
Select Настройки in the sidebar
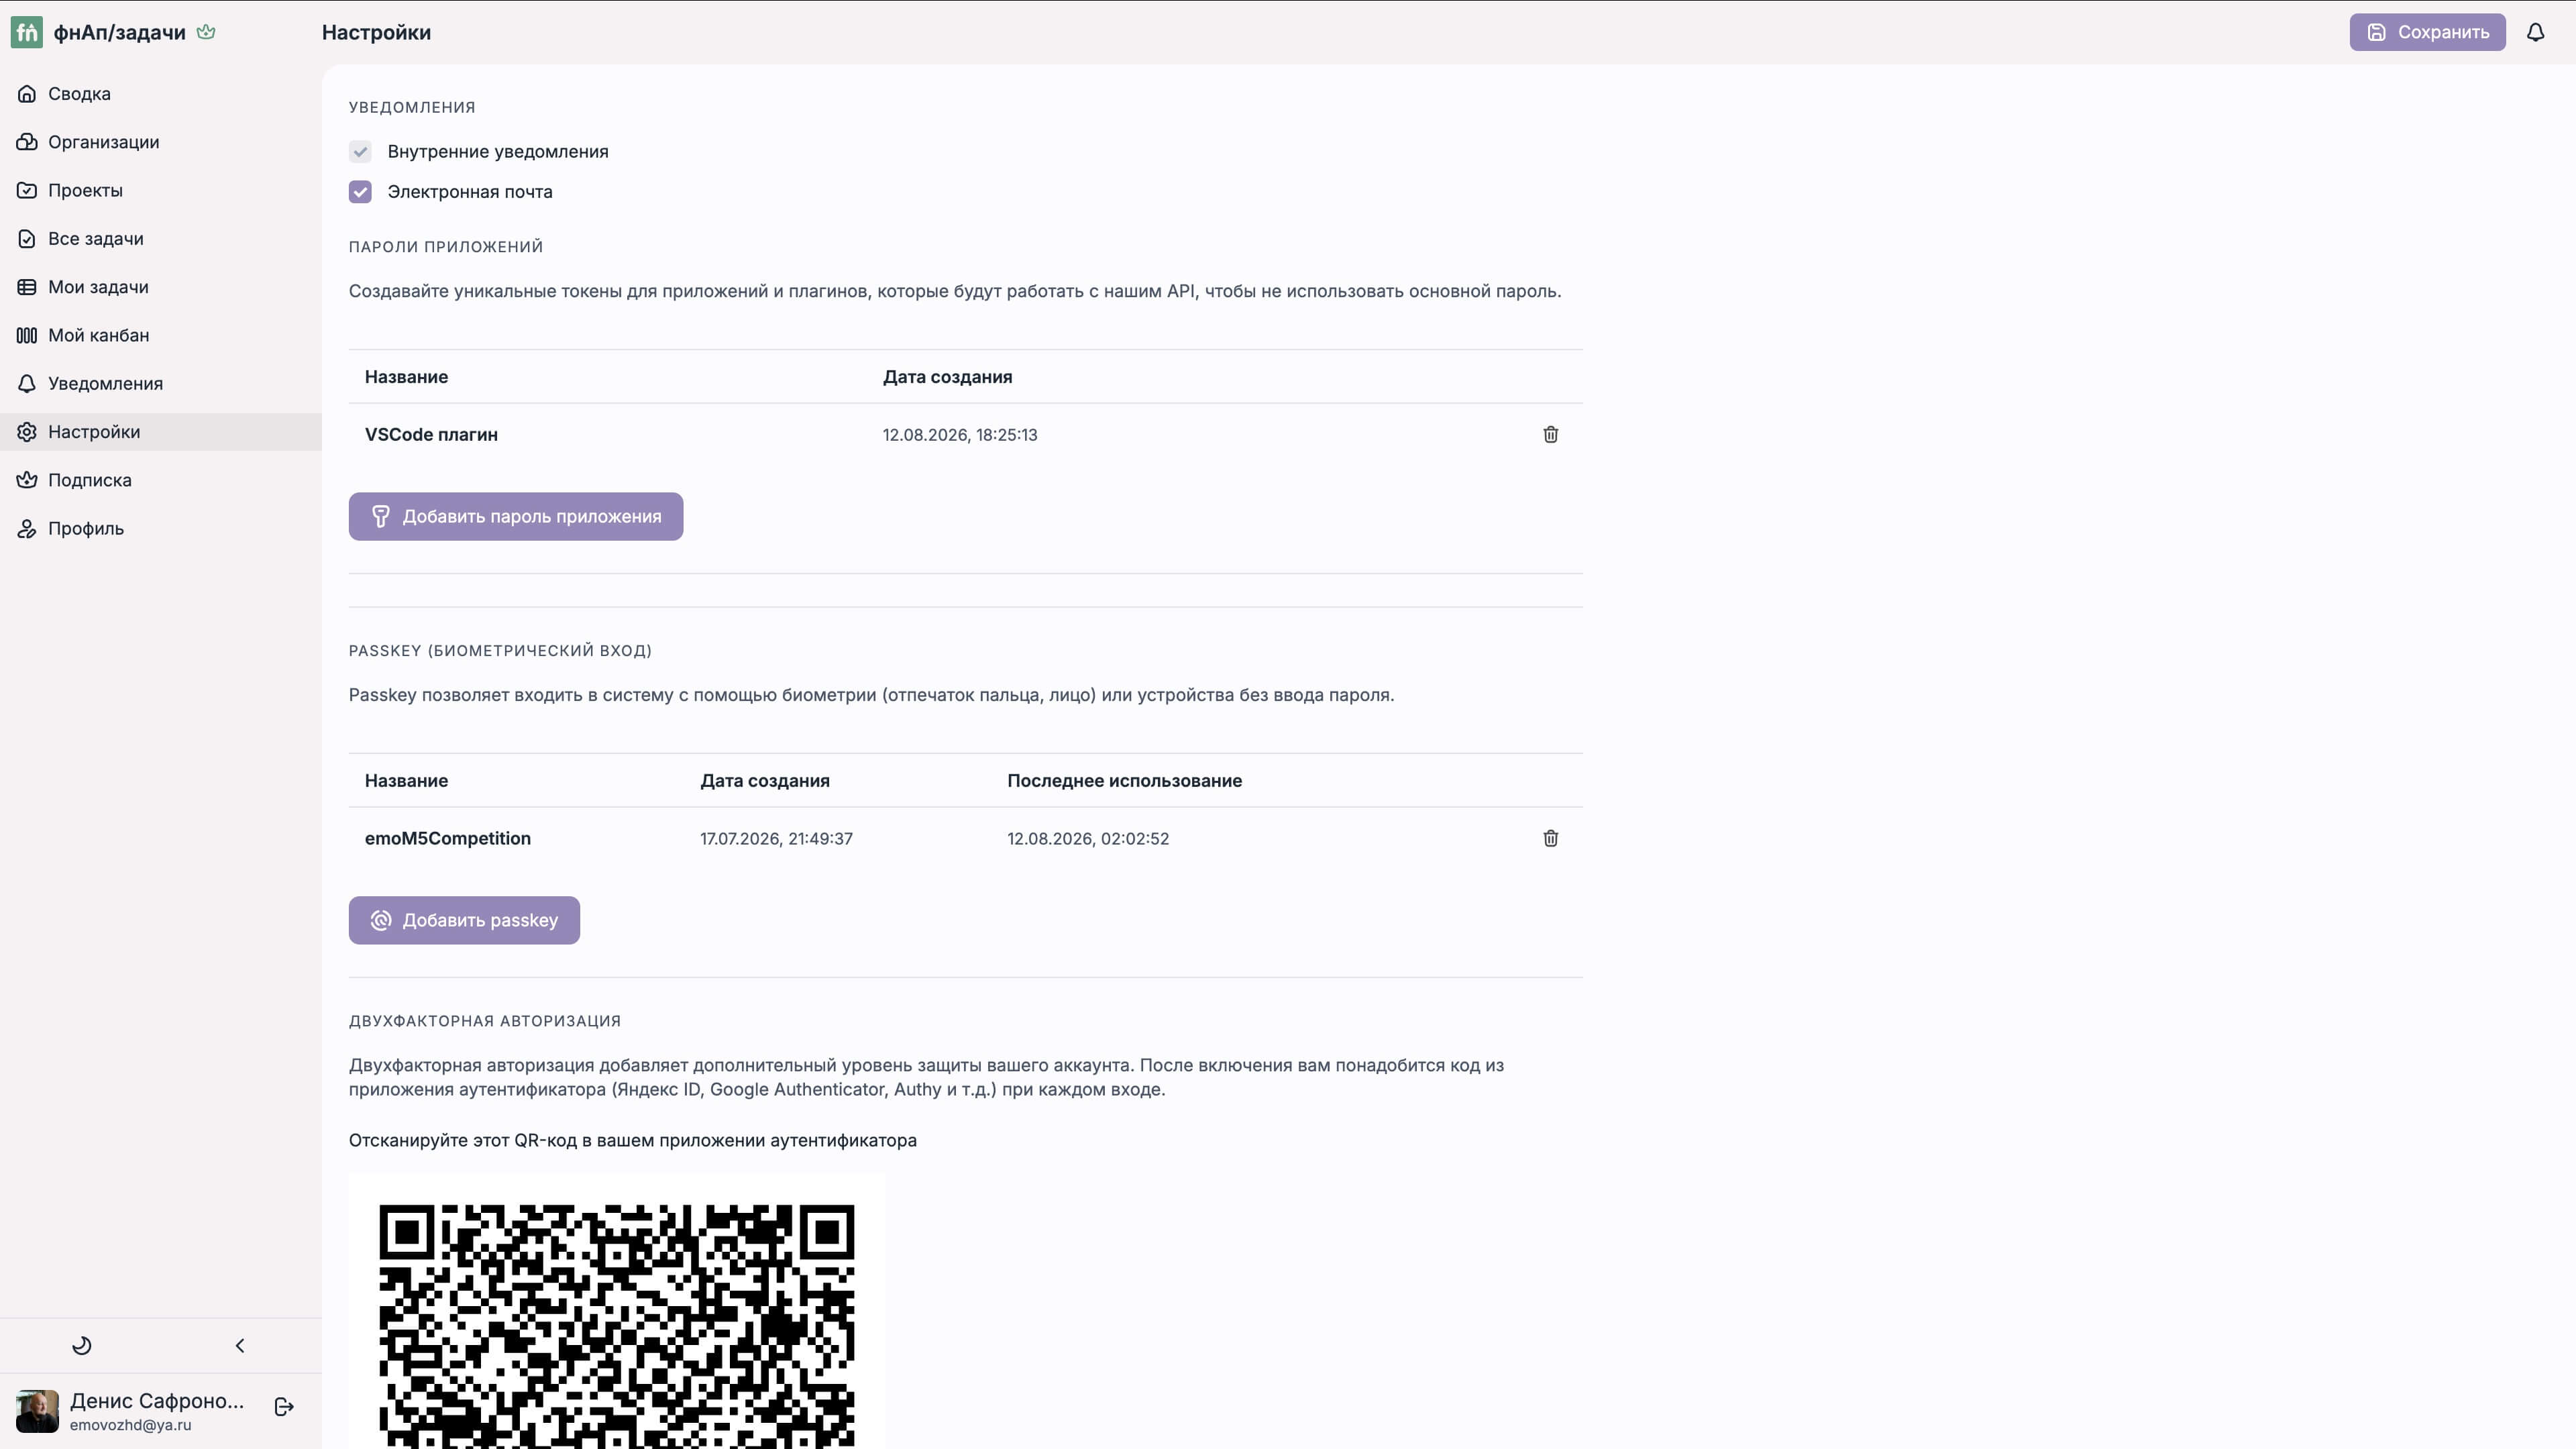161,432
